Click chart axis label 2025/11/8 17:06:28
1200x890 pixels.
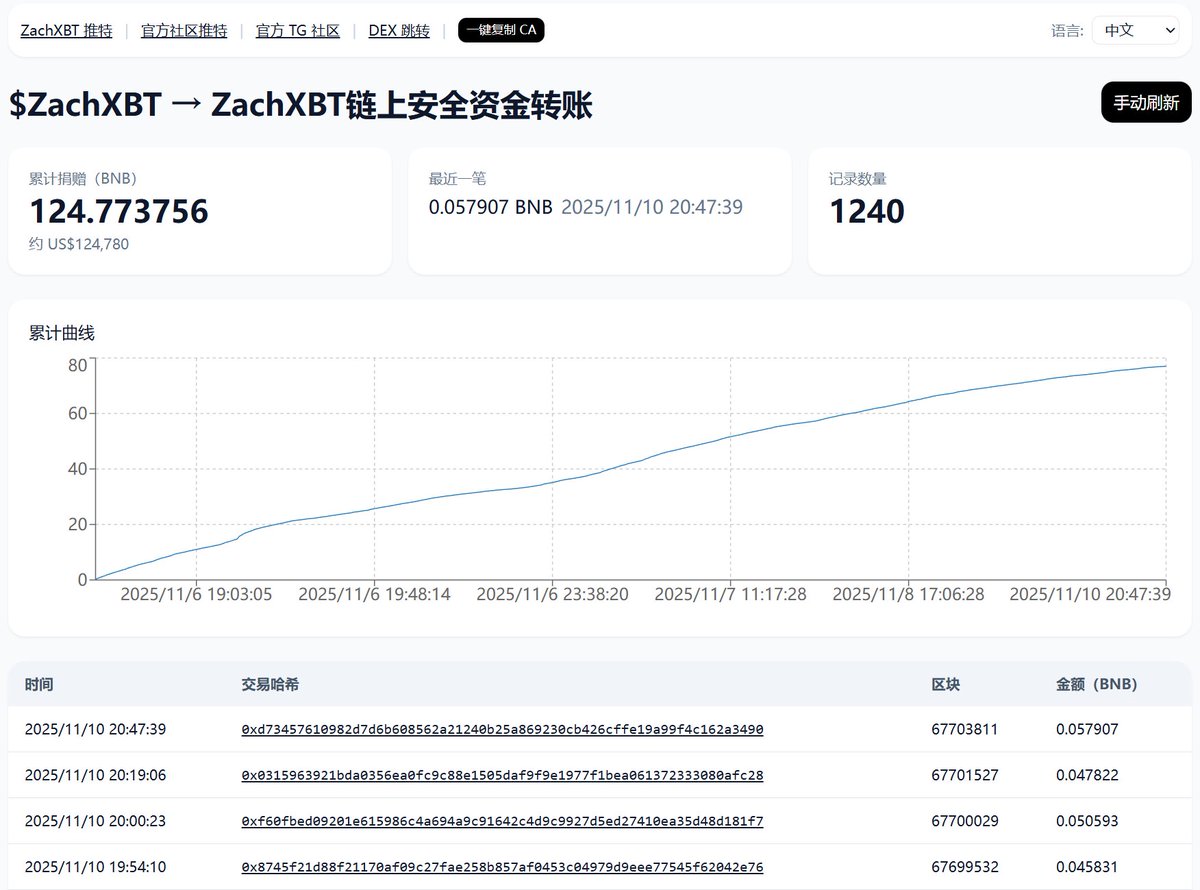click(x=908, y=594)
